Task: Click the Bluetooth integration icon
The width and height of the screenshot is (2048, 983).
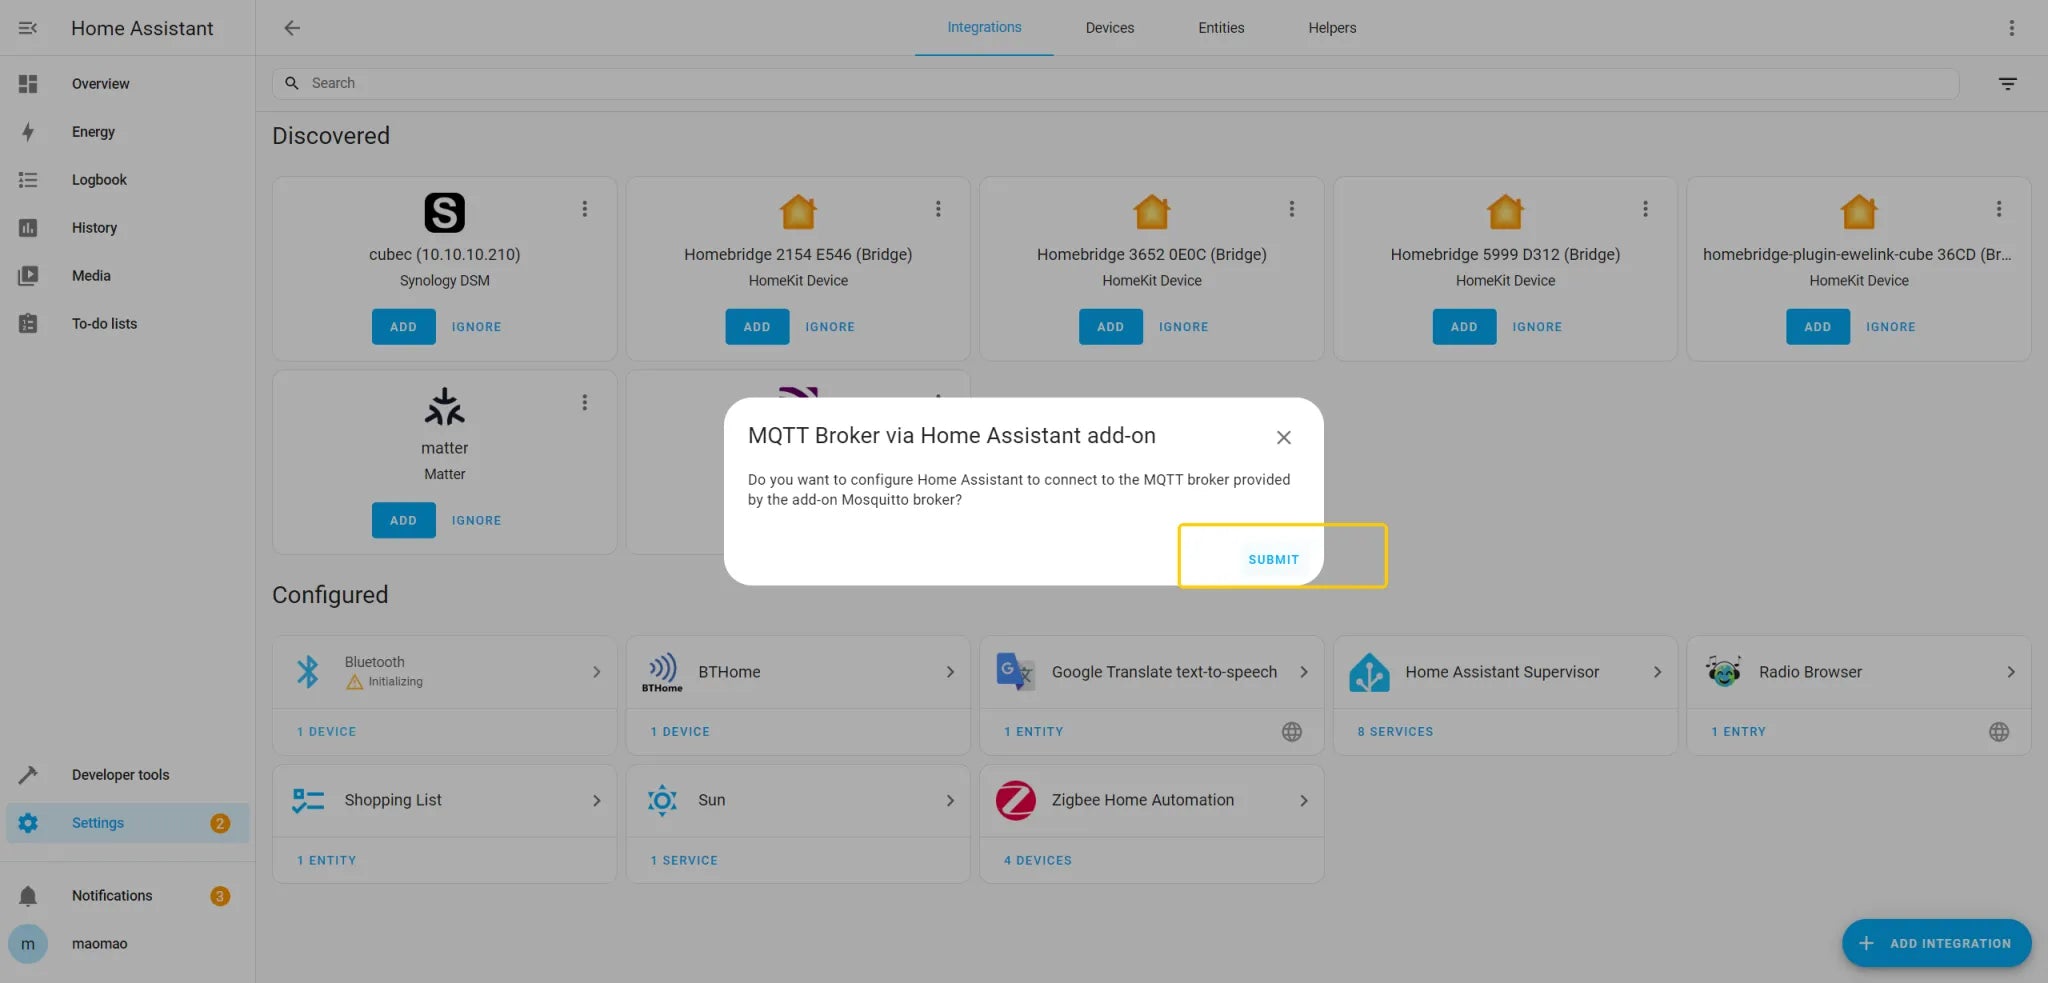Action: pos(308,672)
